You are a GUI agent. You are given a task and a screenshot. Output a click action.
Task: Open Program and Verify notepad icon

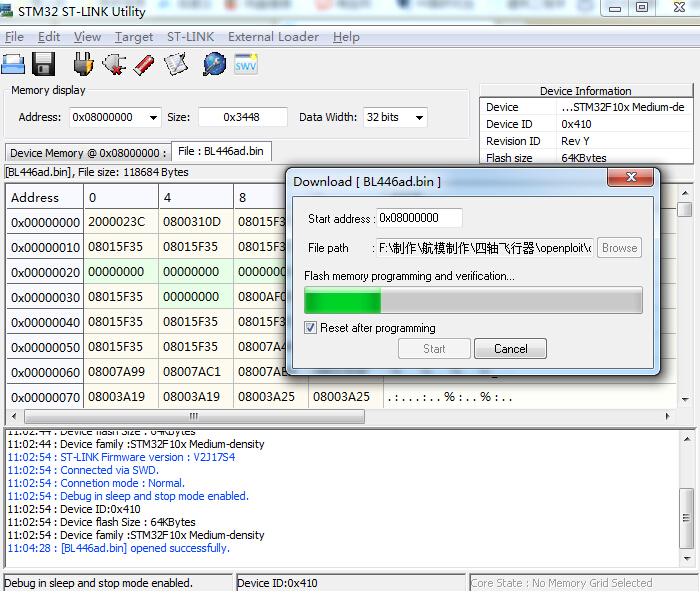click(176, 64)
